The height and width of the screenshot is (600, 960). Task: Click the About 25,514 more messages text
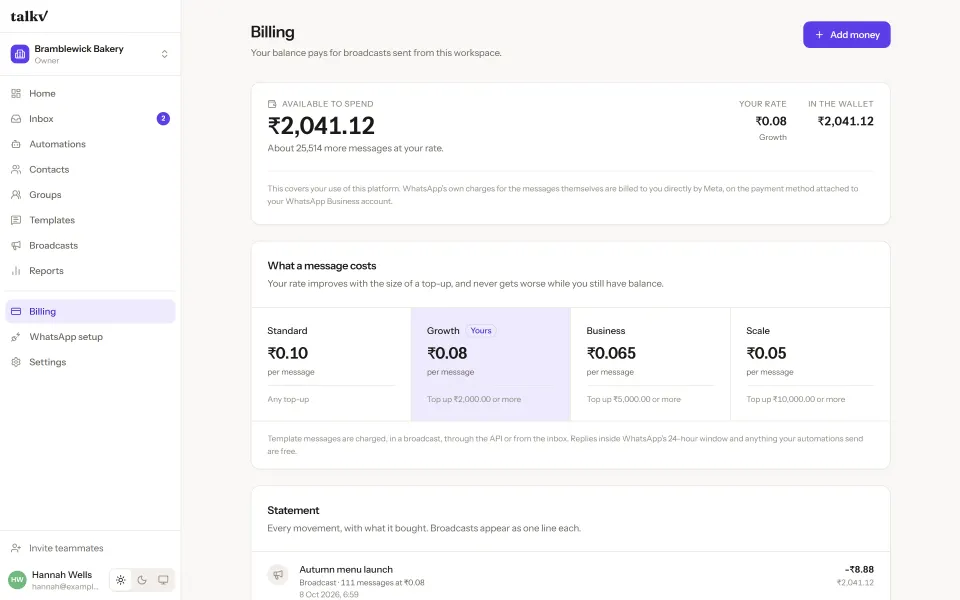355,148
